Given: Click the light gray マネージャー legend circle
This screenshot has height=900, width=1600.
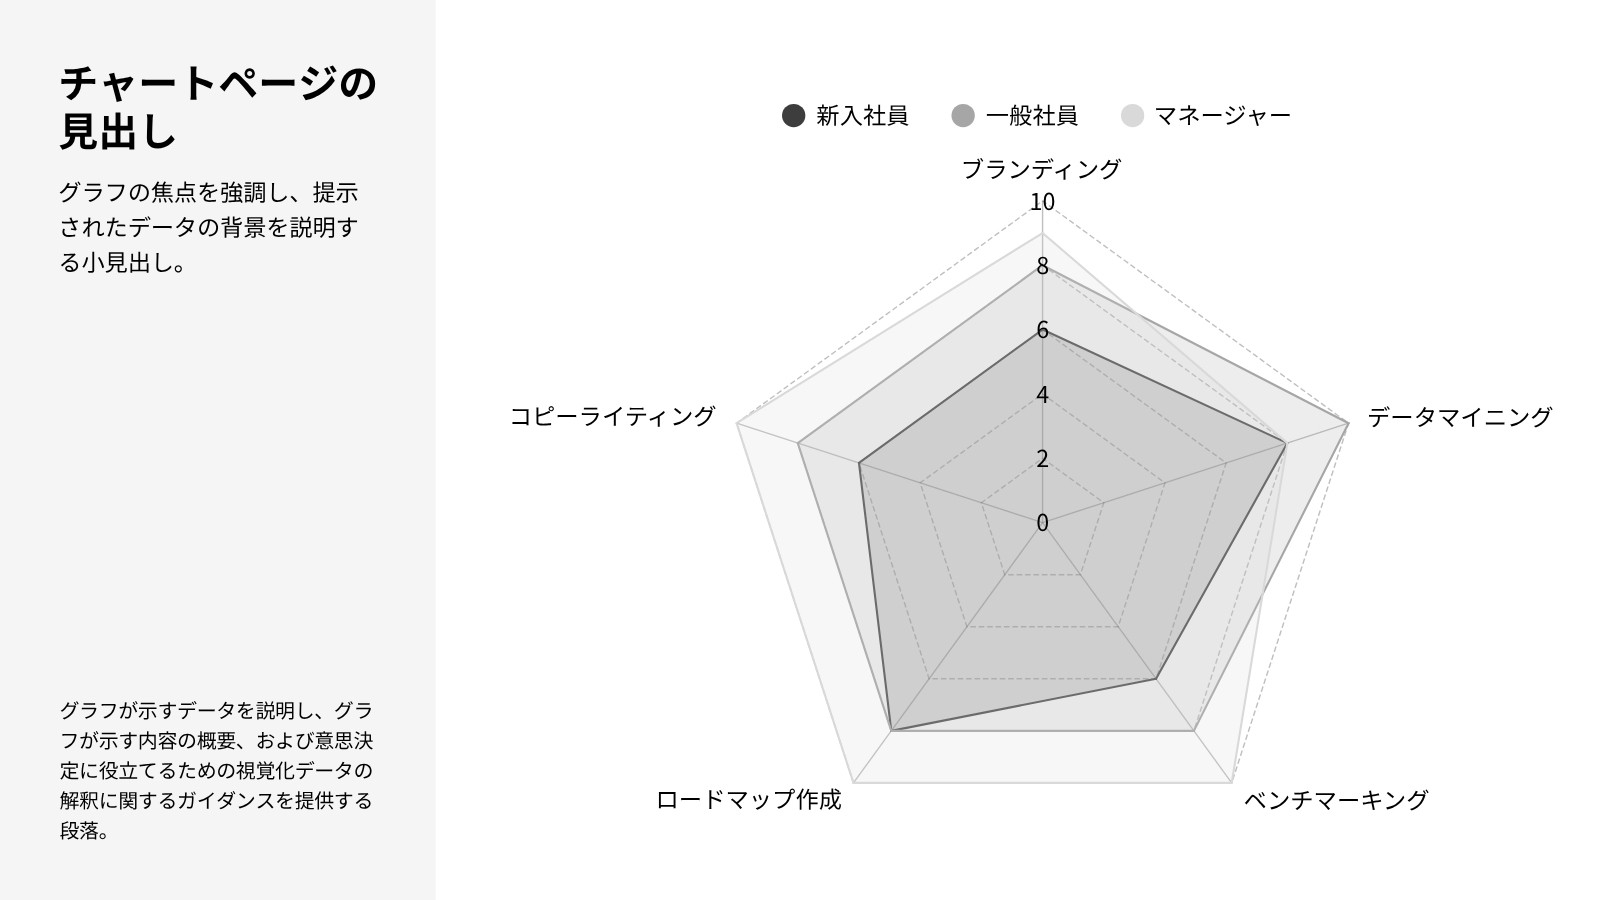Looking at the screenshot, I should (1132, 116).
